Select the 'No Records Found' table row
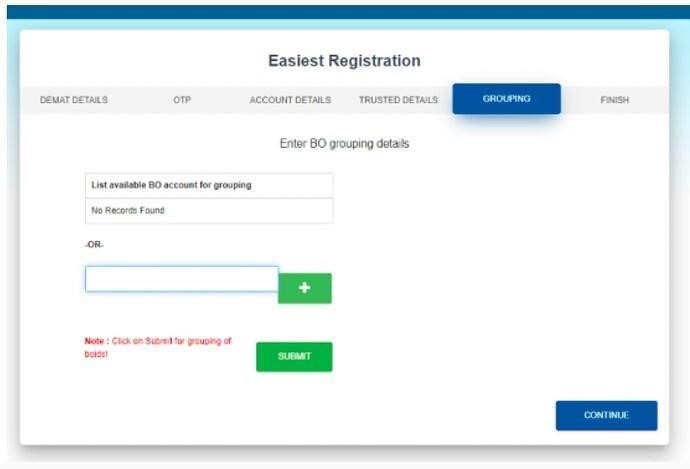The width and height of the screenshot is (690, 469). pos(209,211)
